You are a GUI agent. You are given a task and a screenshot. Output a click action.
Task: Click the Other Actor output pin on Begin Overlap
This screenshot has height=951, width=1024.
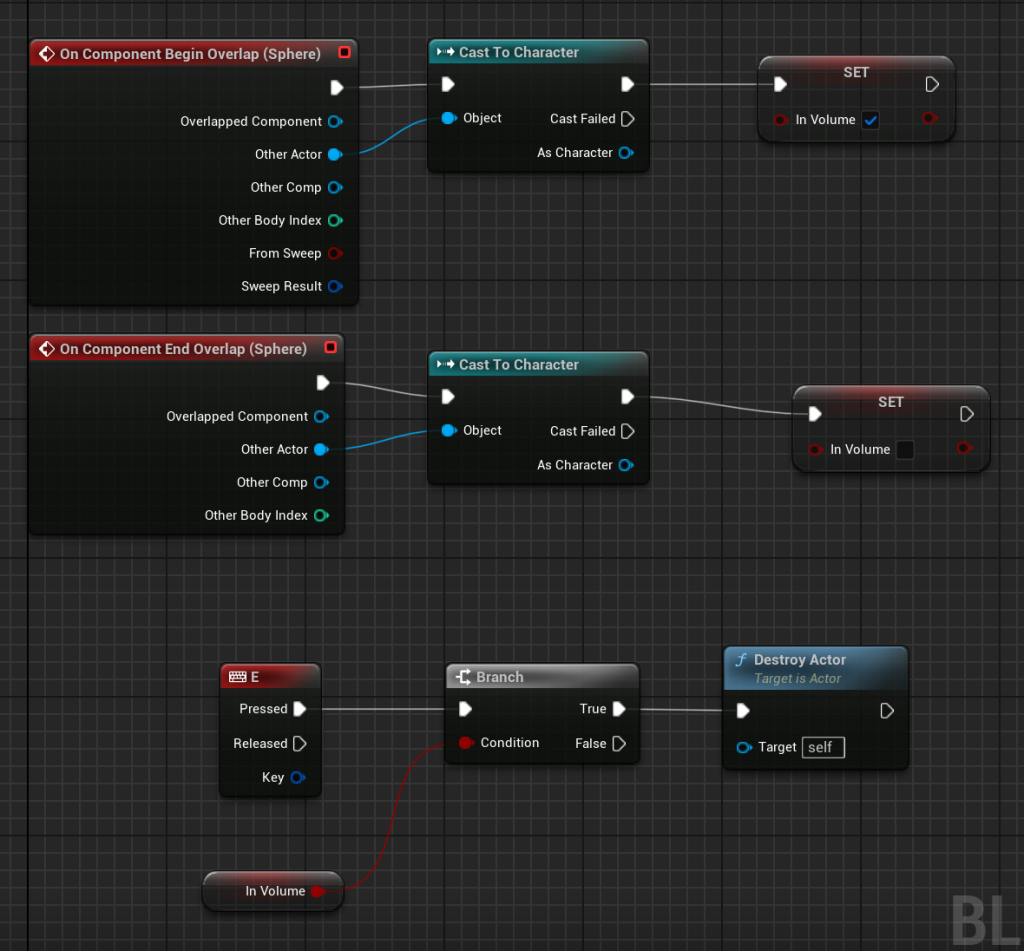[334, 154]
